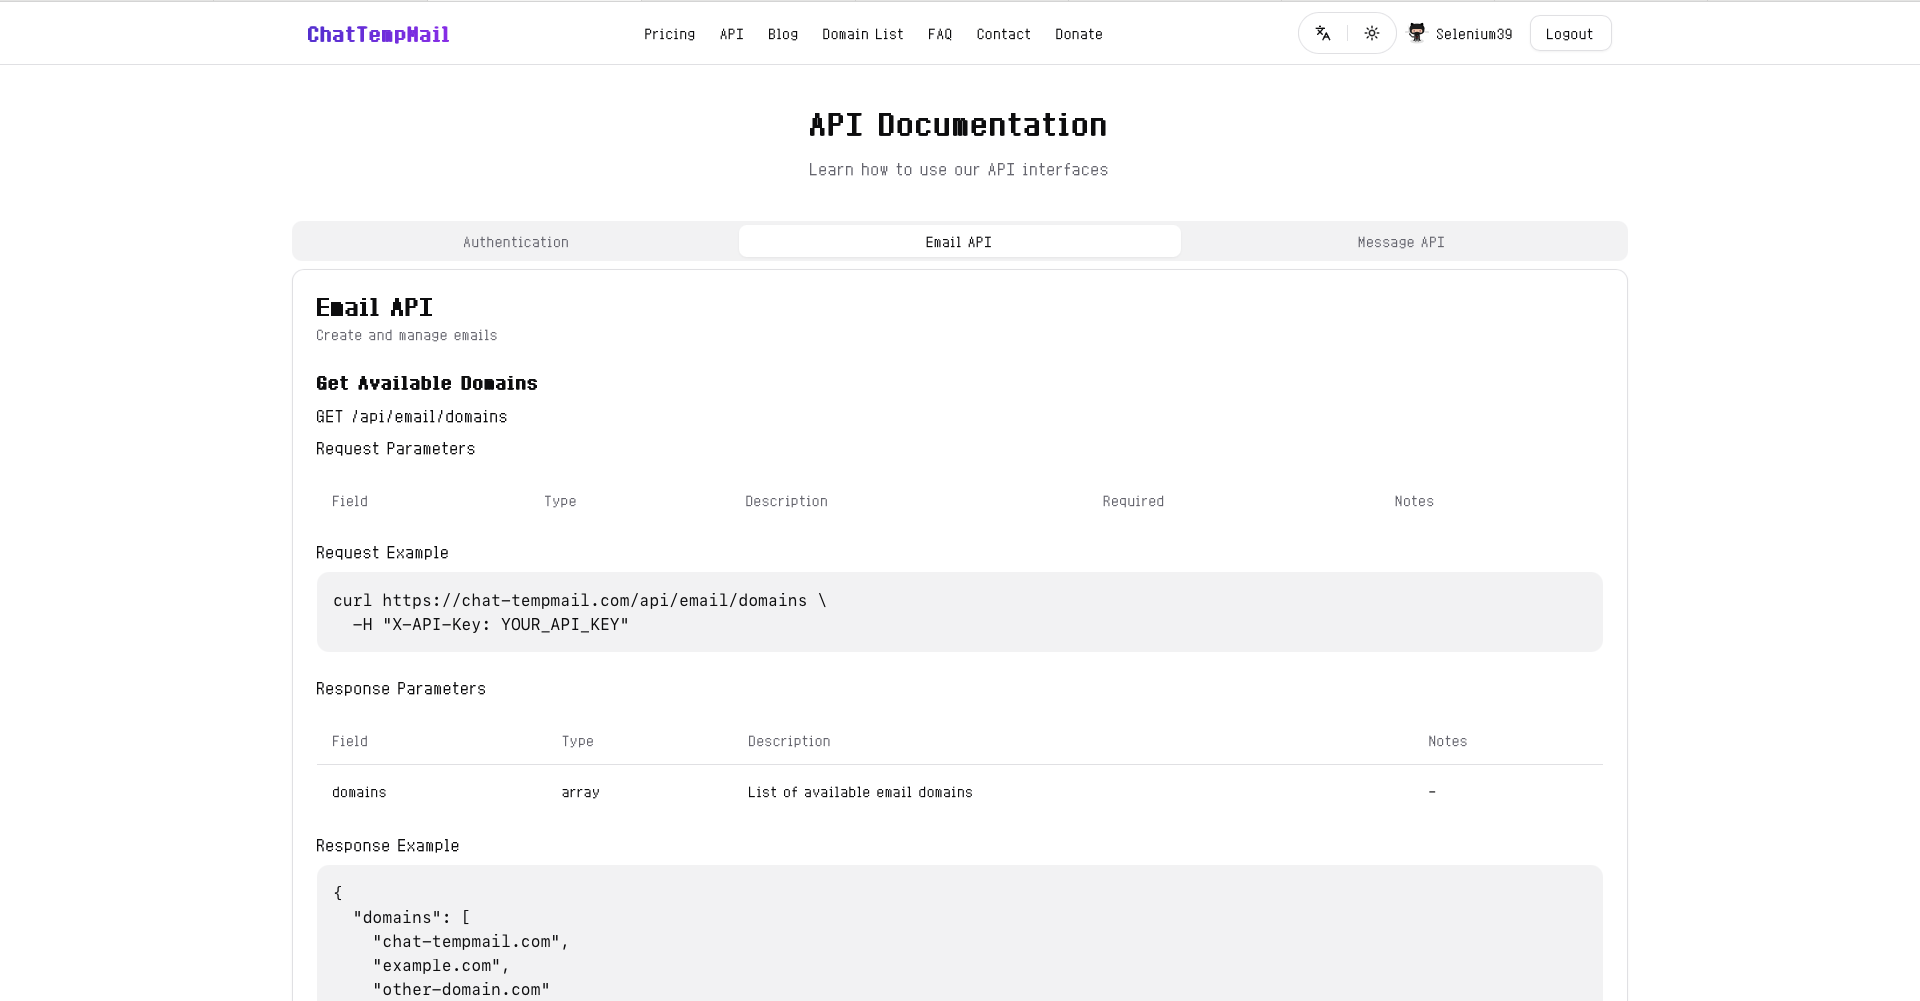Click the Donate navigation link

pyautogui.click(x=1079, y=34)
